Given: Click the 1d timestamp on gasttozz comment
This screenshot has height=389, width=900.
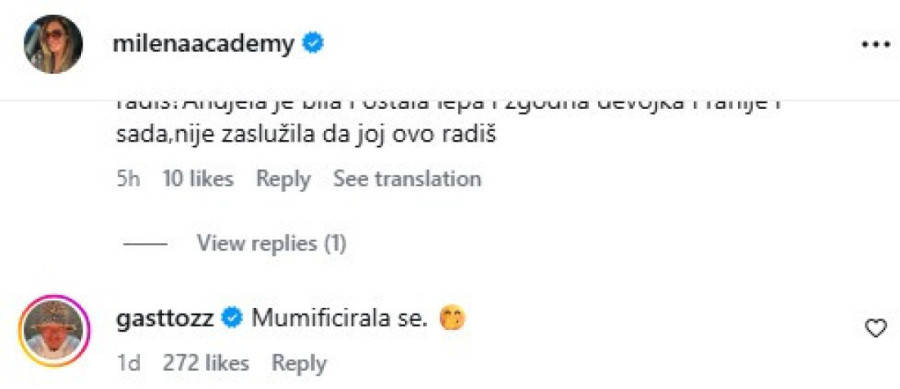Looking at the screenshot, I should [127, 363].
